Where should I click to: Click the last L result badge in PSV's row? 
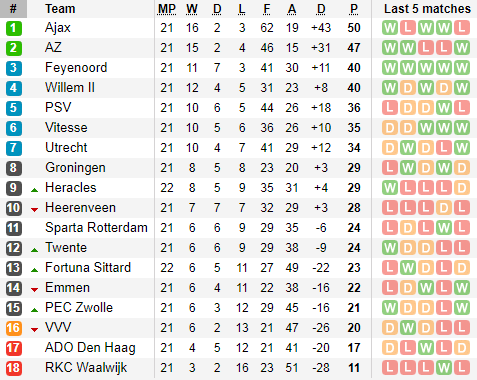(x=462, y=108)
